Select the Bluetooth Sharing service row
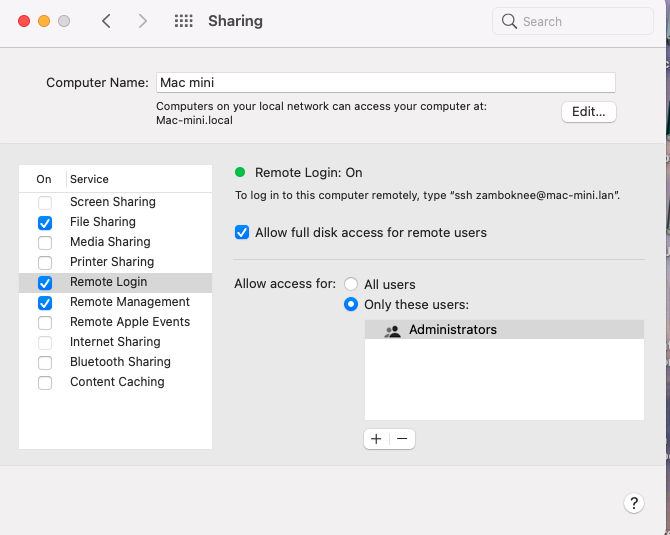 click(115, 362)
